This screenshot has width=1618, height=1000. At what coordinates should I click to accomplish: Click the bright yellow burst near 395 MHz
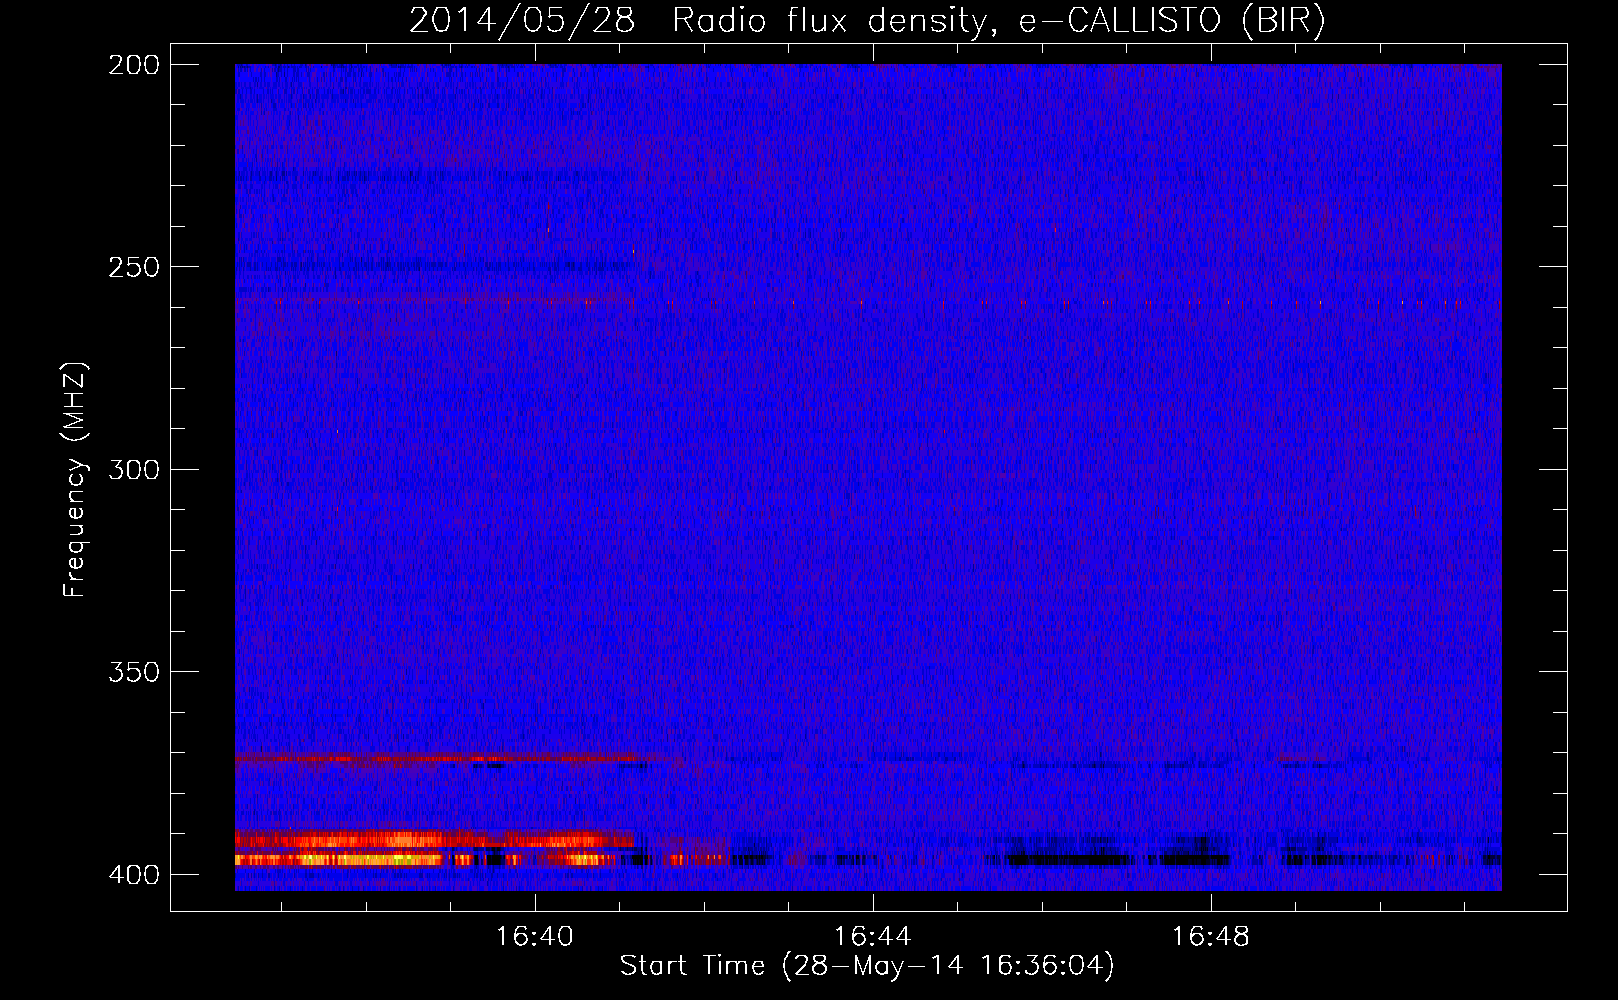[x=340, y=859]
